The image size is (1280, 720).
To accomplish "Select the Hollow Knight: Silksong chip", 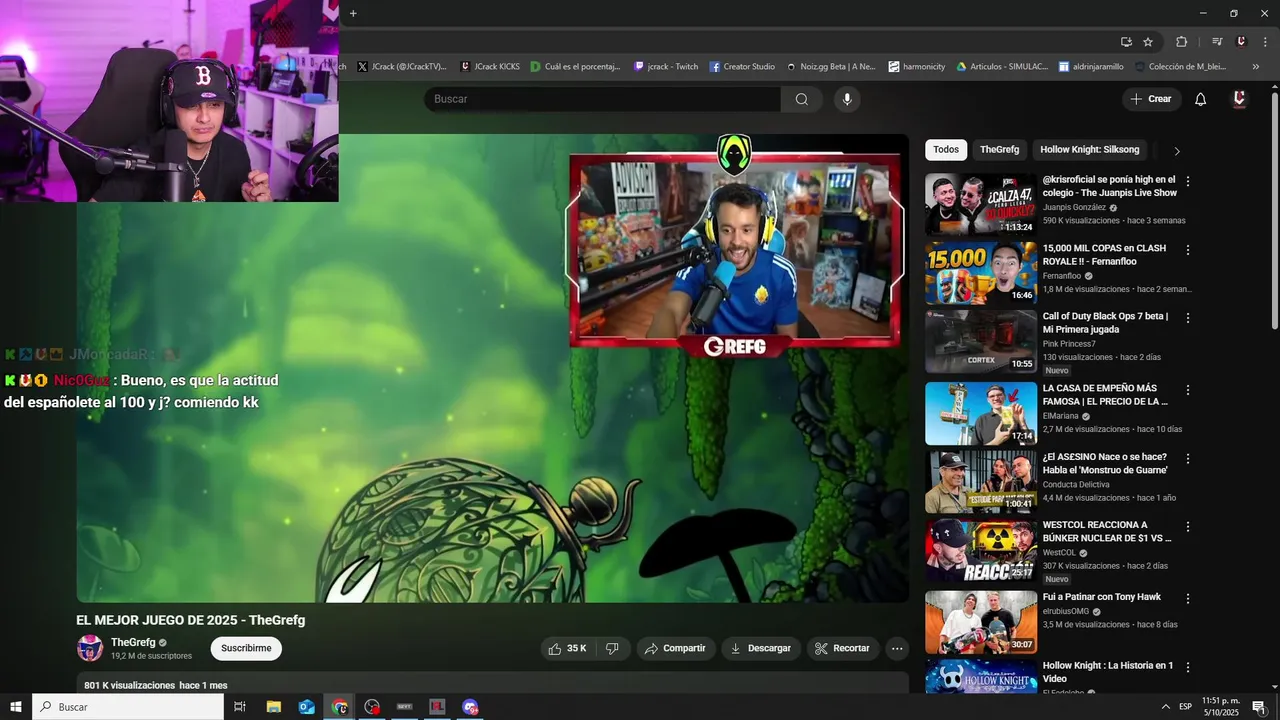I will point(1089,150).
